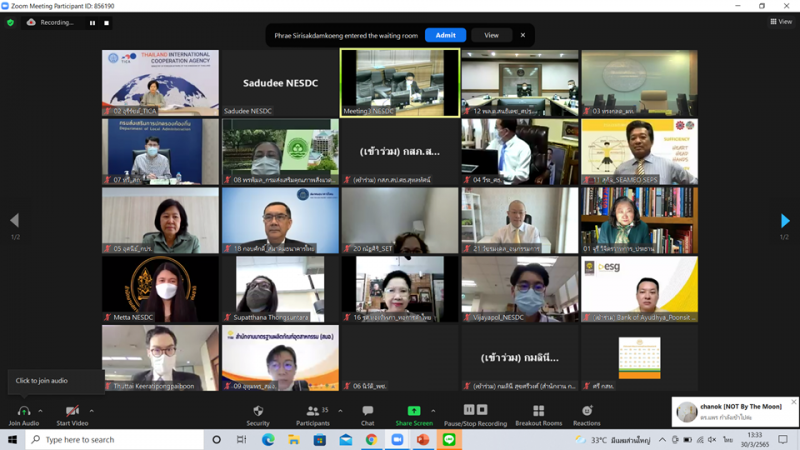Expand share screen options arrow
800x450 pixels.
click(x=433, y=411)
